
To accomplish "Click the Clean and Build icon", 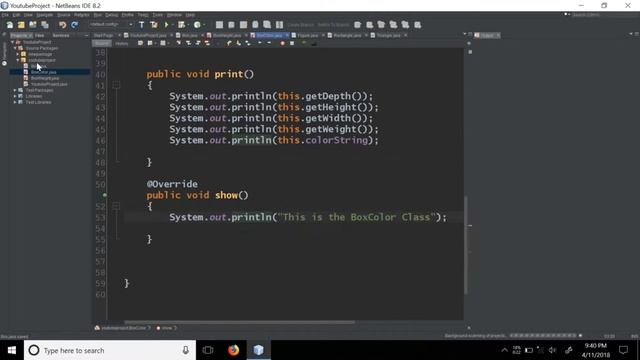I will coord(154,25).
